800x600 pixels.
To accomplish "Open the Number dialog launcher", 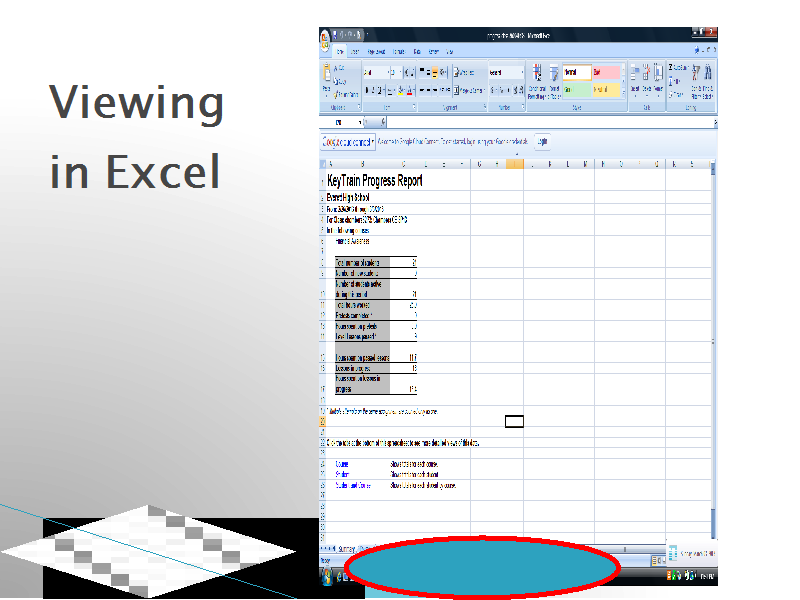I will 523,107.
